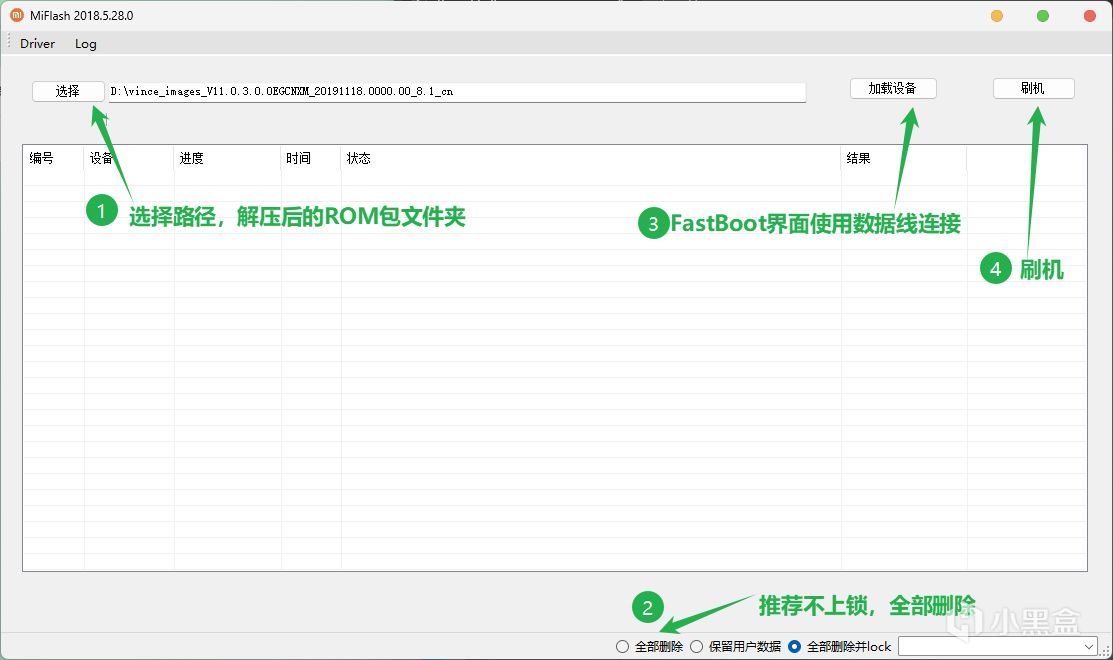
Task: Click the 编号 column header
Action: point(42,158)
